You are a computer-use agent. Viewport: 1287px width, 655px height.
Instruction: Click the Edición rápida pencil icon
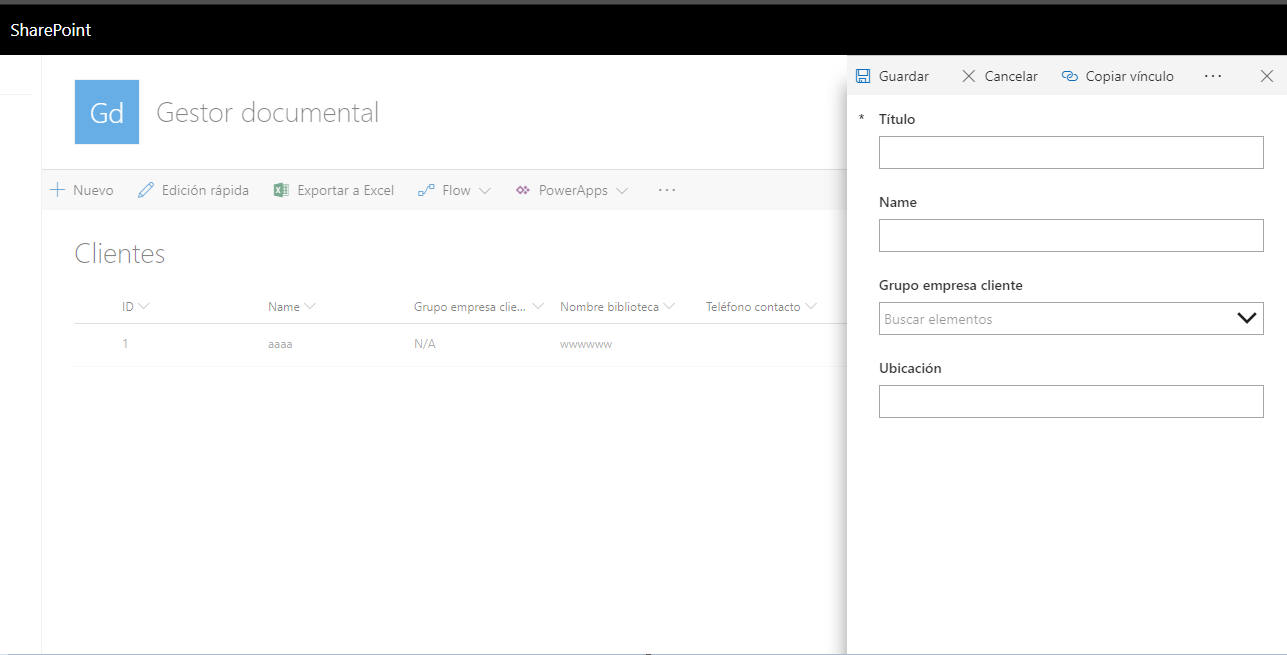146,190
